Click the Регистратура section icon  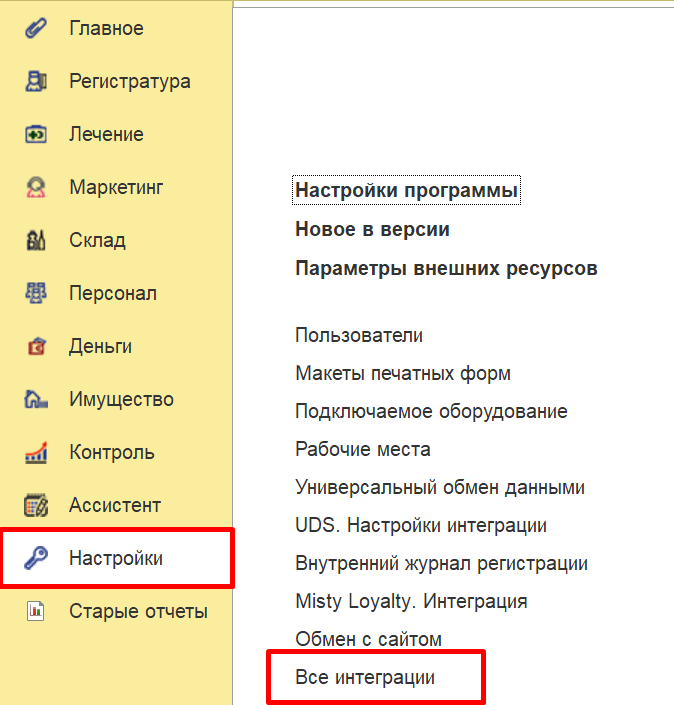tap(36, 81)
